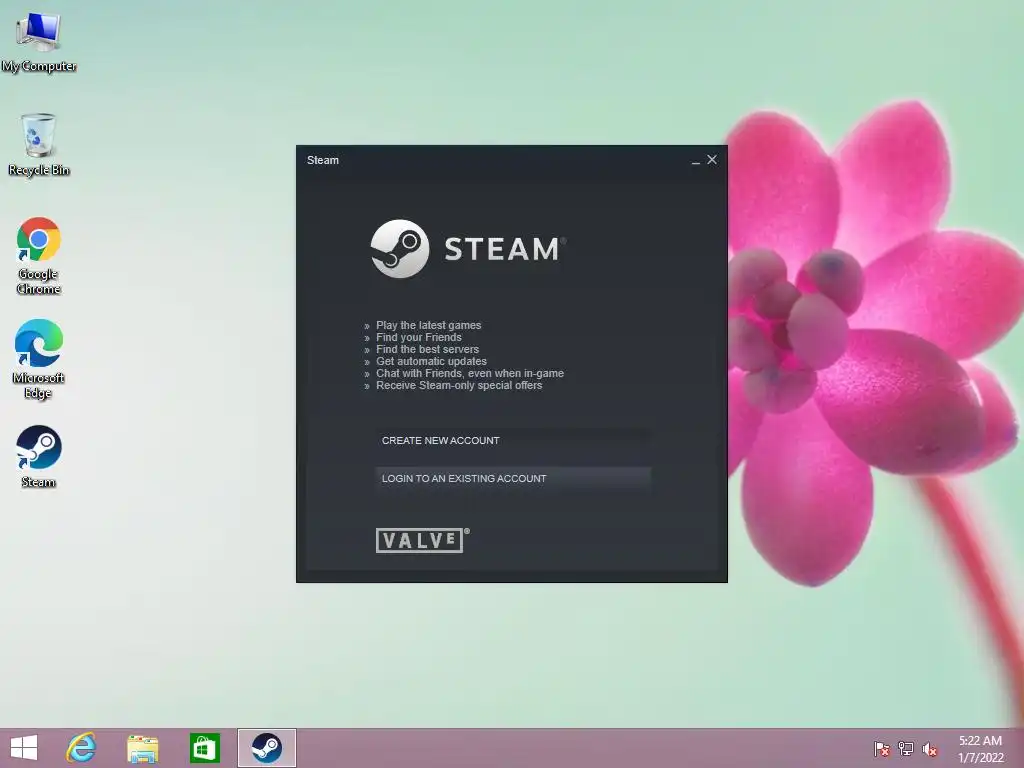Open the Windows Start button

click(x=24, y=748)
